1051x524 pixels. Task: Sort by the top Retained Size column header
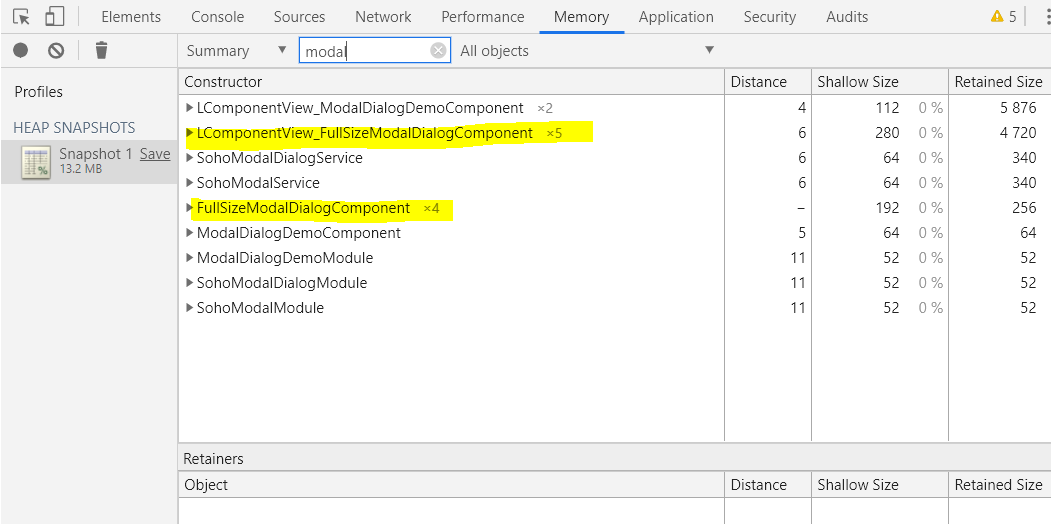(1000, 82)
